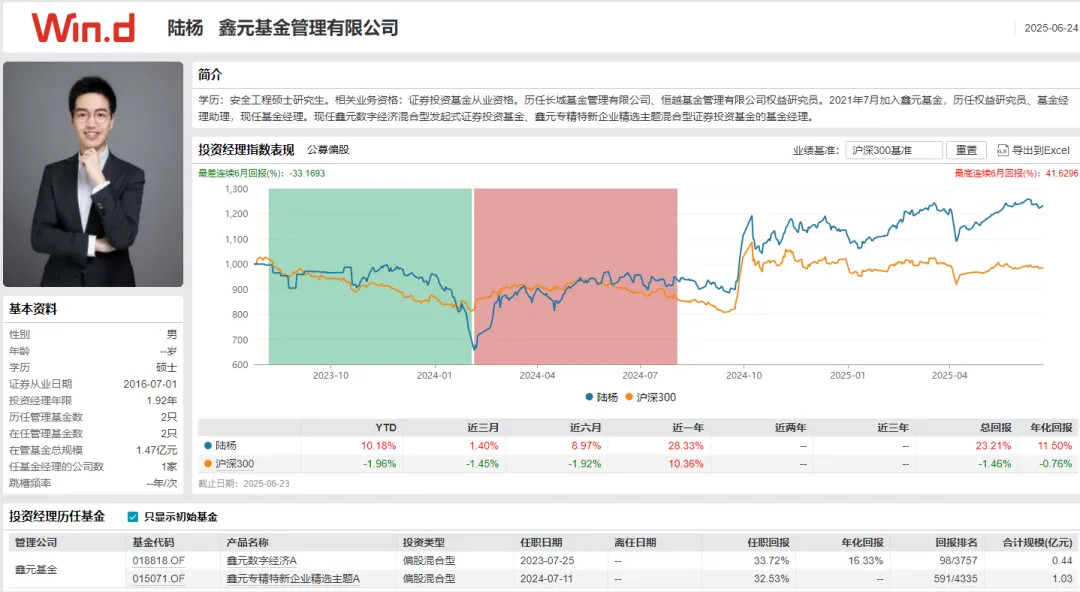1080x592 pixels.
Task: Select the 公募偏股 category label
Action: tap(328, 150)
